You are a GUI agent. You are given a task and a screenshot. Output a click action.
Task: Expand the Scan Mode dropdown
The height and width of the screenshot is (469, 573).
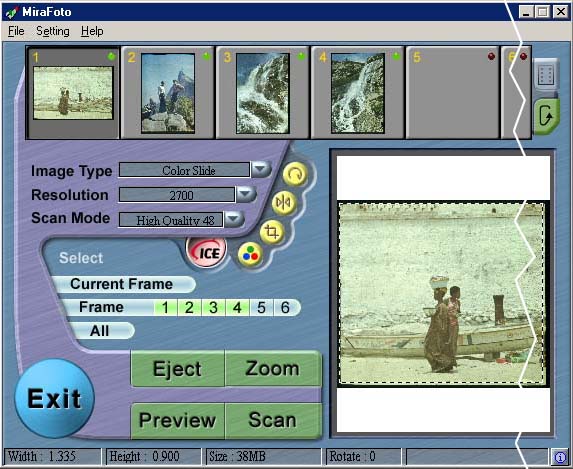pos(234,219)
